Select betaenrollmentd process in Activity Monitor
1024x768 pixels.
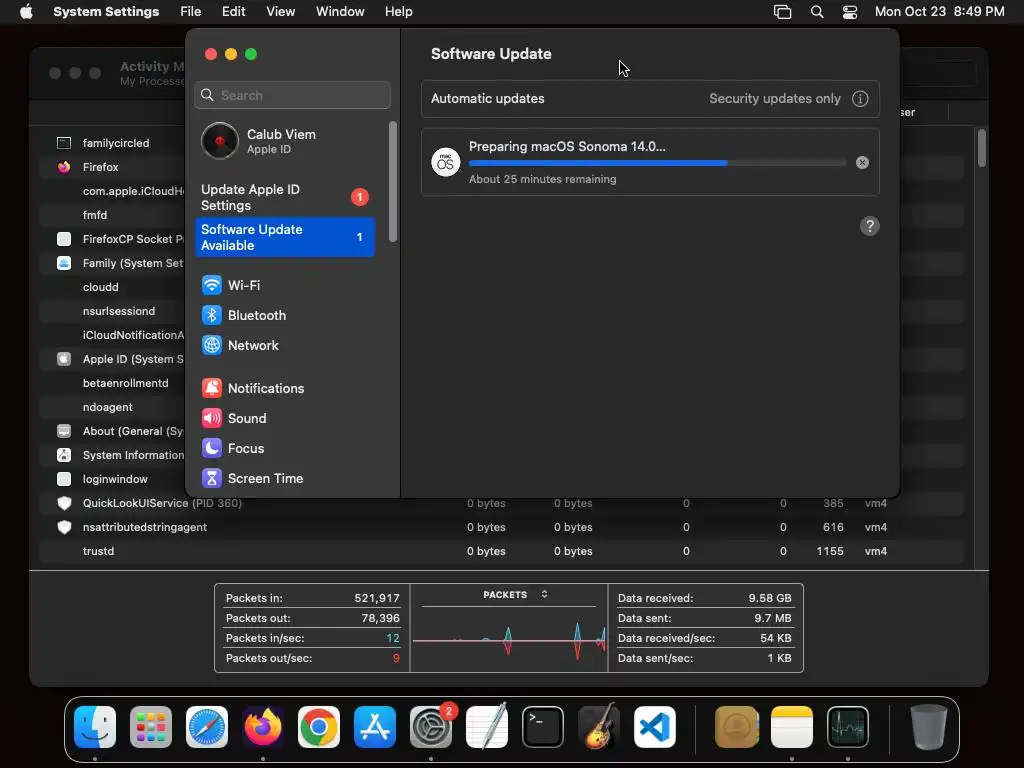pos(125,383)
